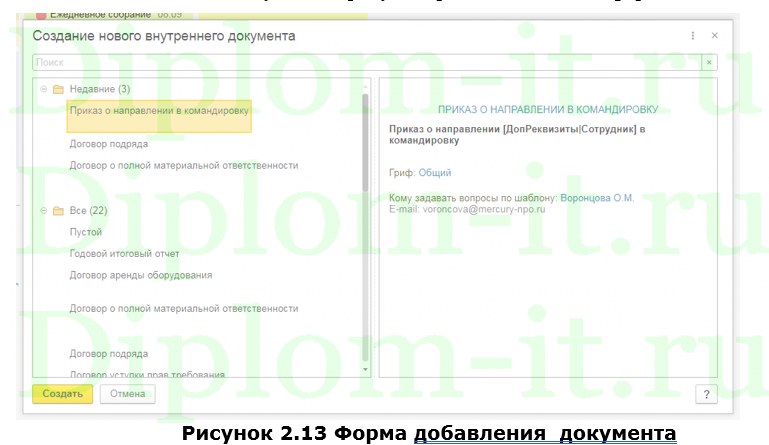Select the Все (22) group label

[x=88, y=210]
